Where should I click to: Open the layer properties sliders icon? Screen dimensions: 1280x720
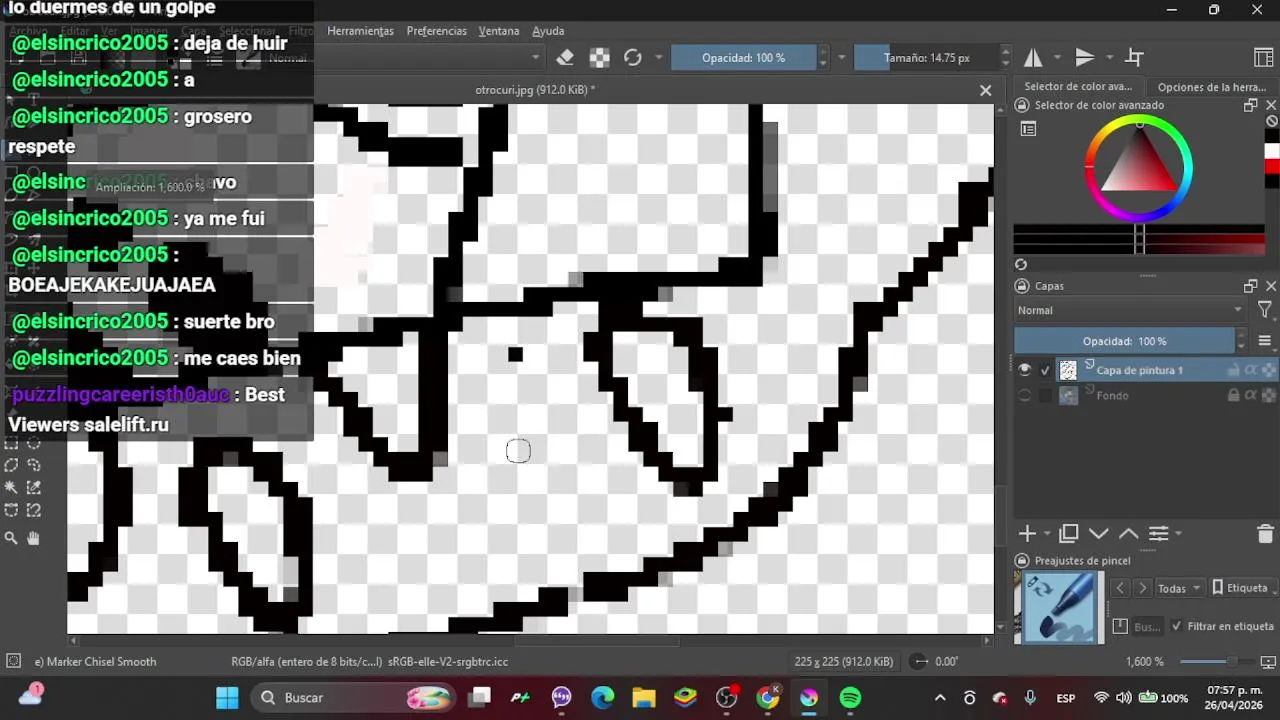1158,533
